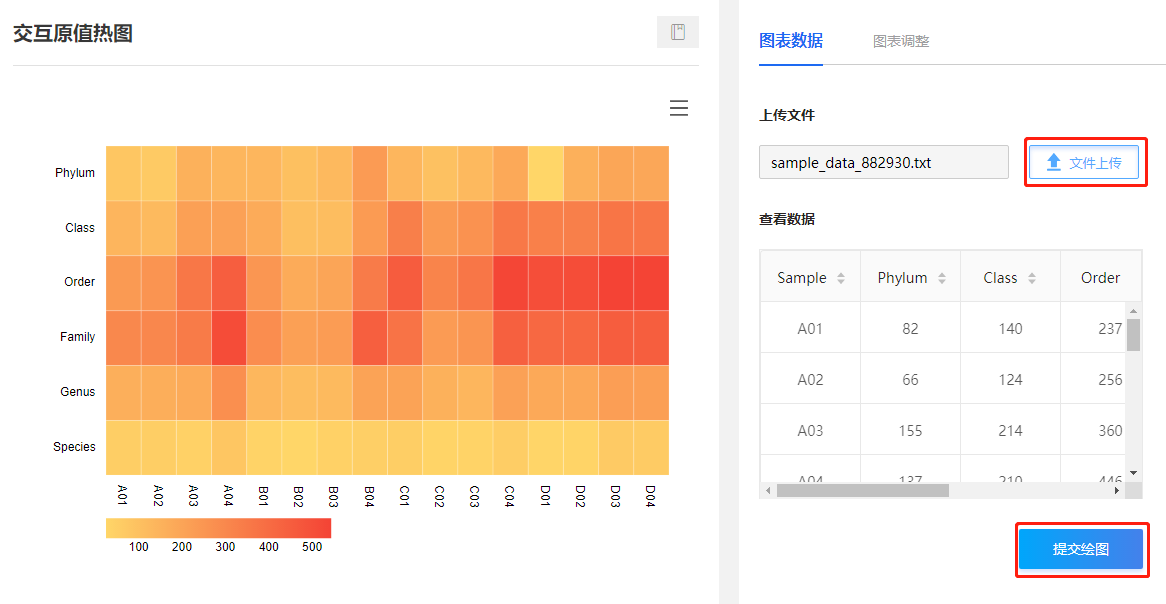
Task: Click the table's scroll-right arrow
Action: (x=1119, y=490)
